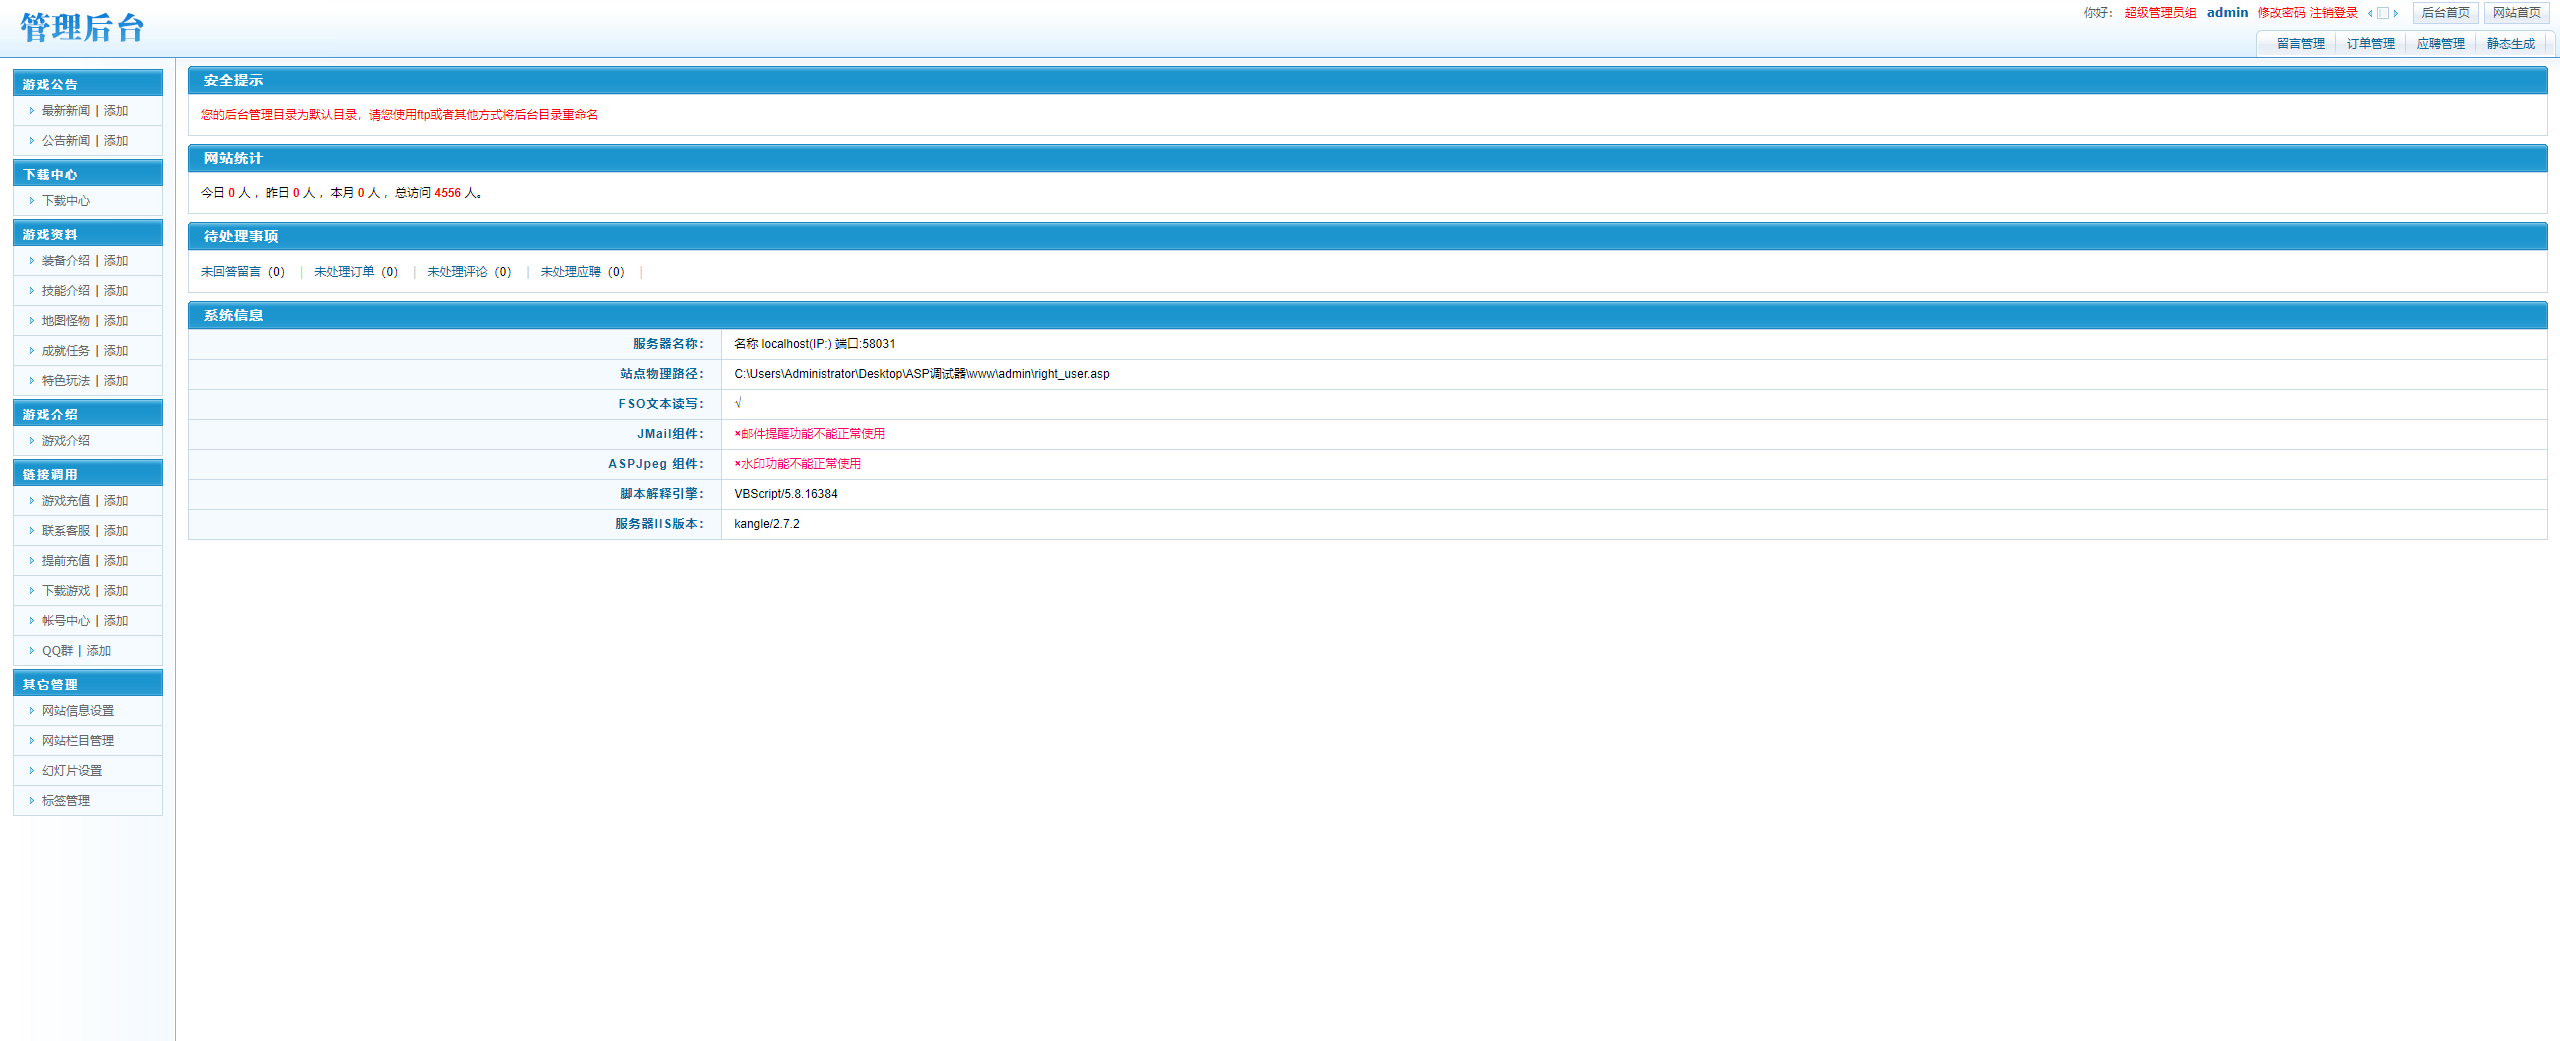
Task: Collapse the 其它管理 sidebar section
Action: [88, 684]
